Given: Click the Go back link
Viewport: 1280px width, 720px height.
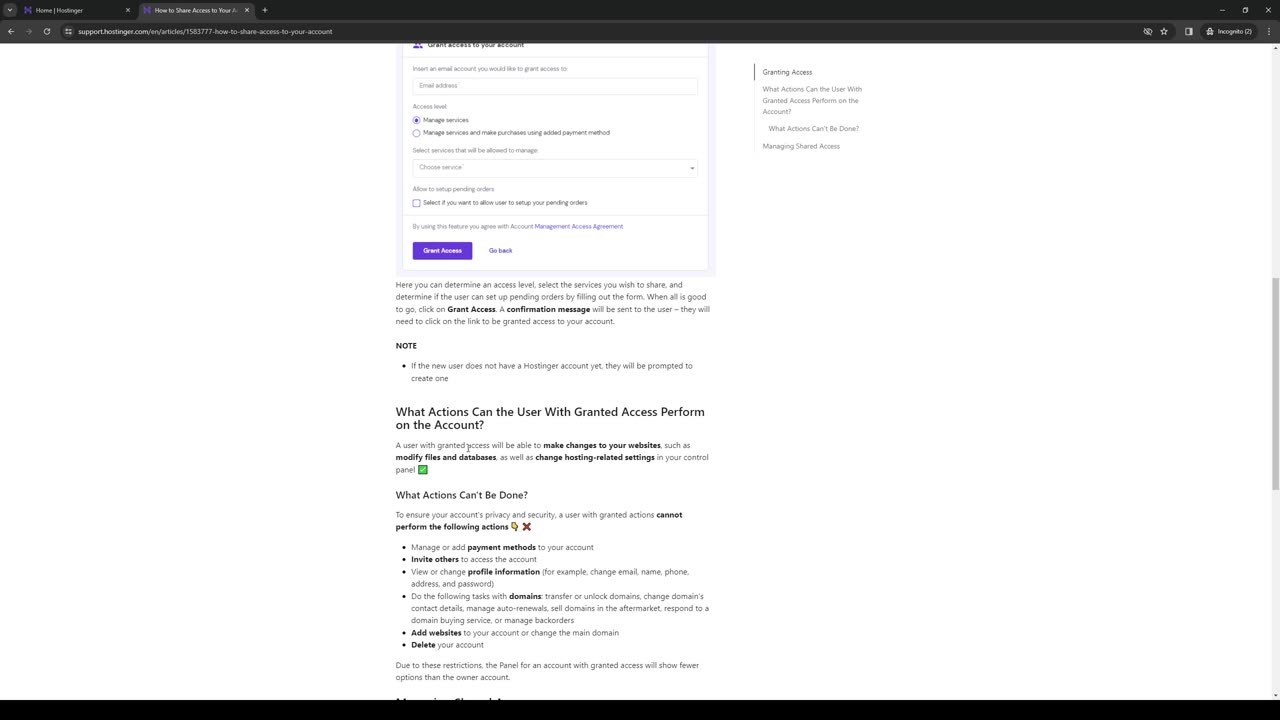Looking at the screenshot, I should click(500, 251).
